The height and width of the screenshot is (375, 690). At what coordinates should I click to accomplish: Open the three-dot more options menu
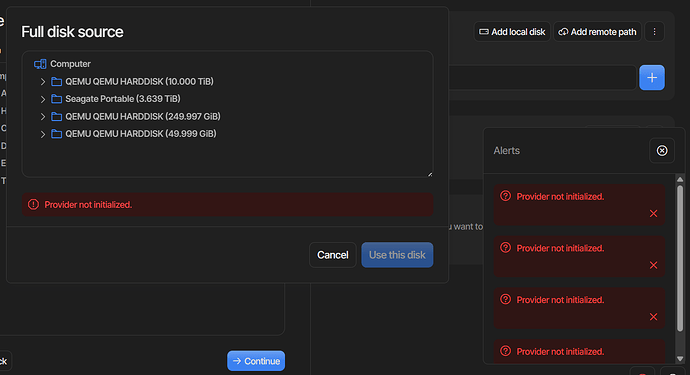pos(654,32)
